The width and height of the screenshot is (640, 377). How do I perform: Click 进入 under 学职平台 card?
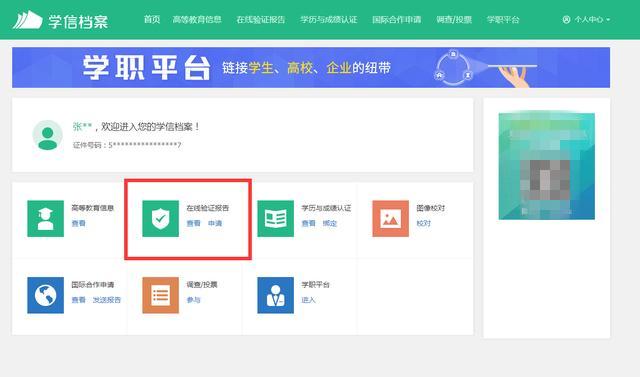(309, 300)
